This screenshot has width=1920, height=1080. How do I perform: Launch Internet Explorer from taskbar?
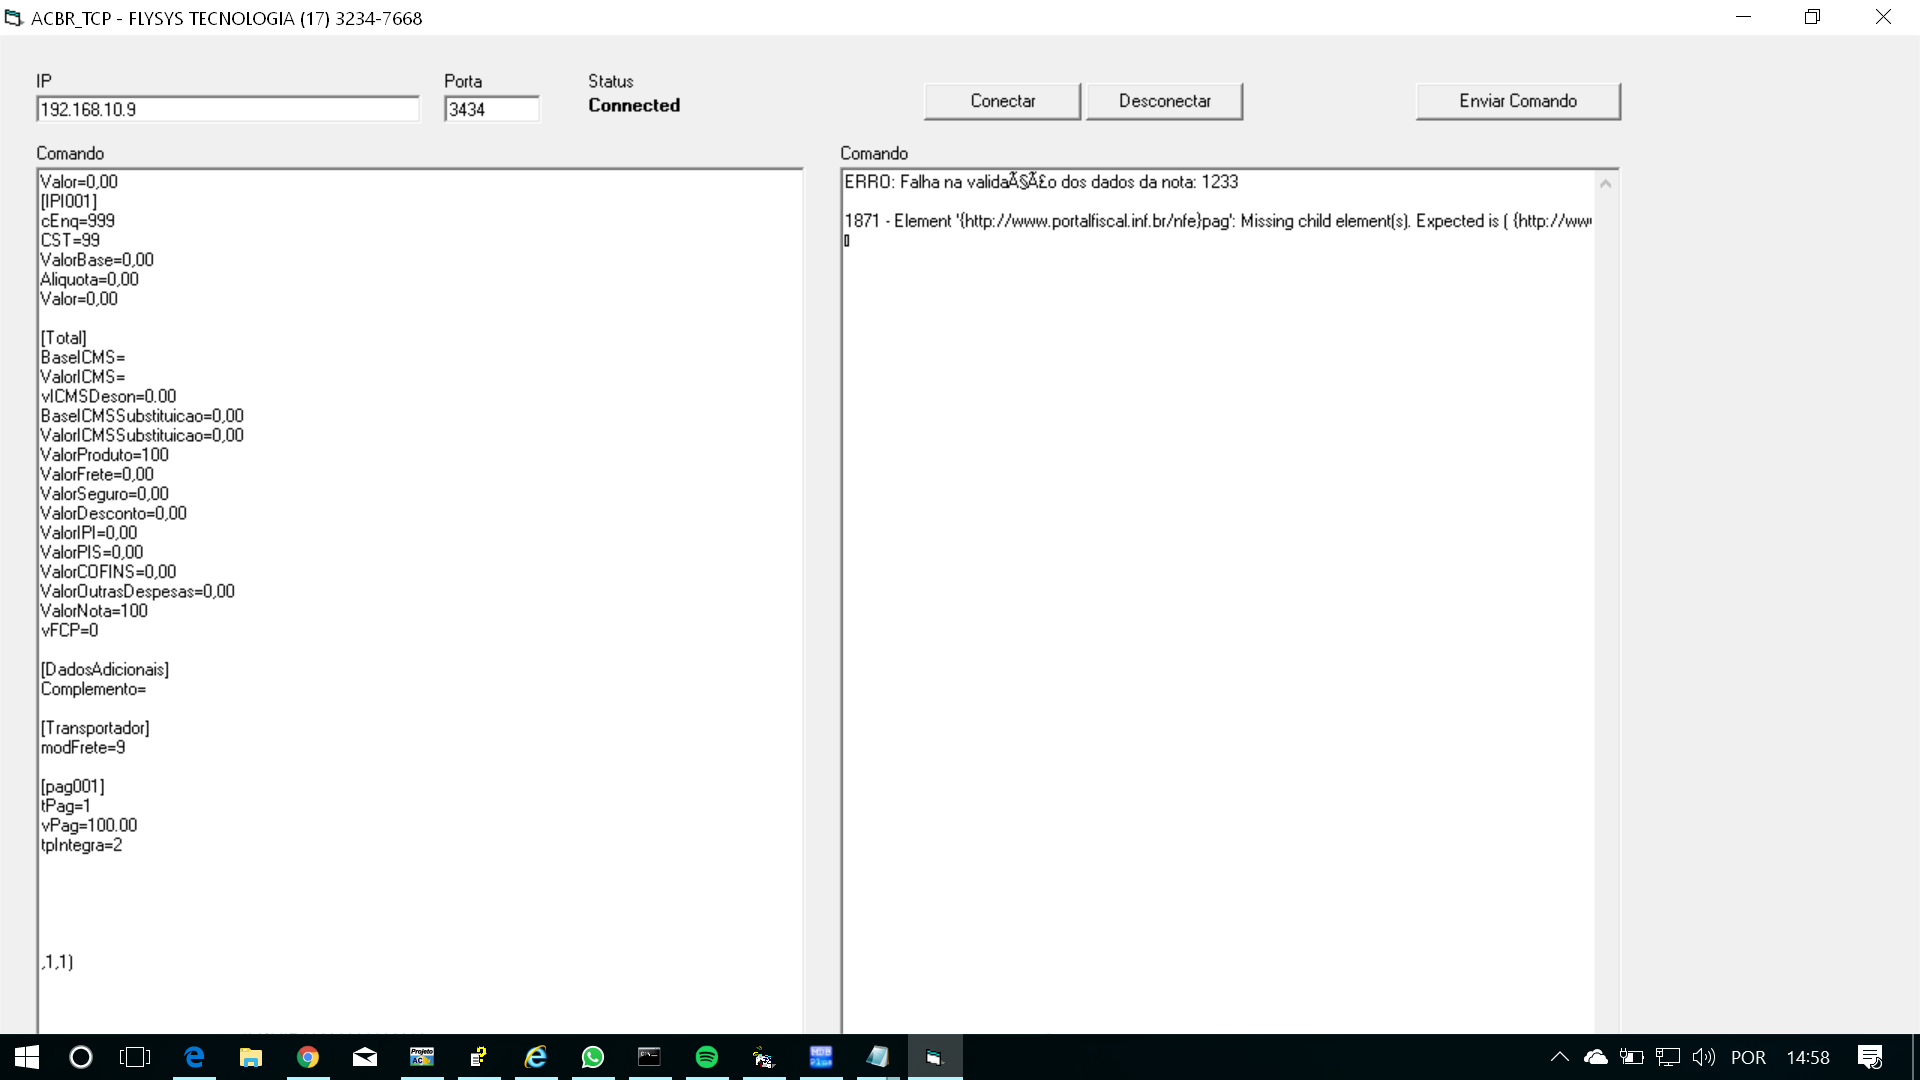[536, 1057]
